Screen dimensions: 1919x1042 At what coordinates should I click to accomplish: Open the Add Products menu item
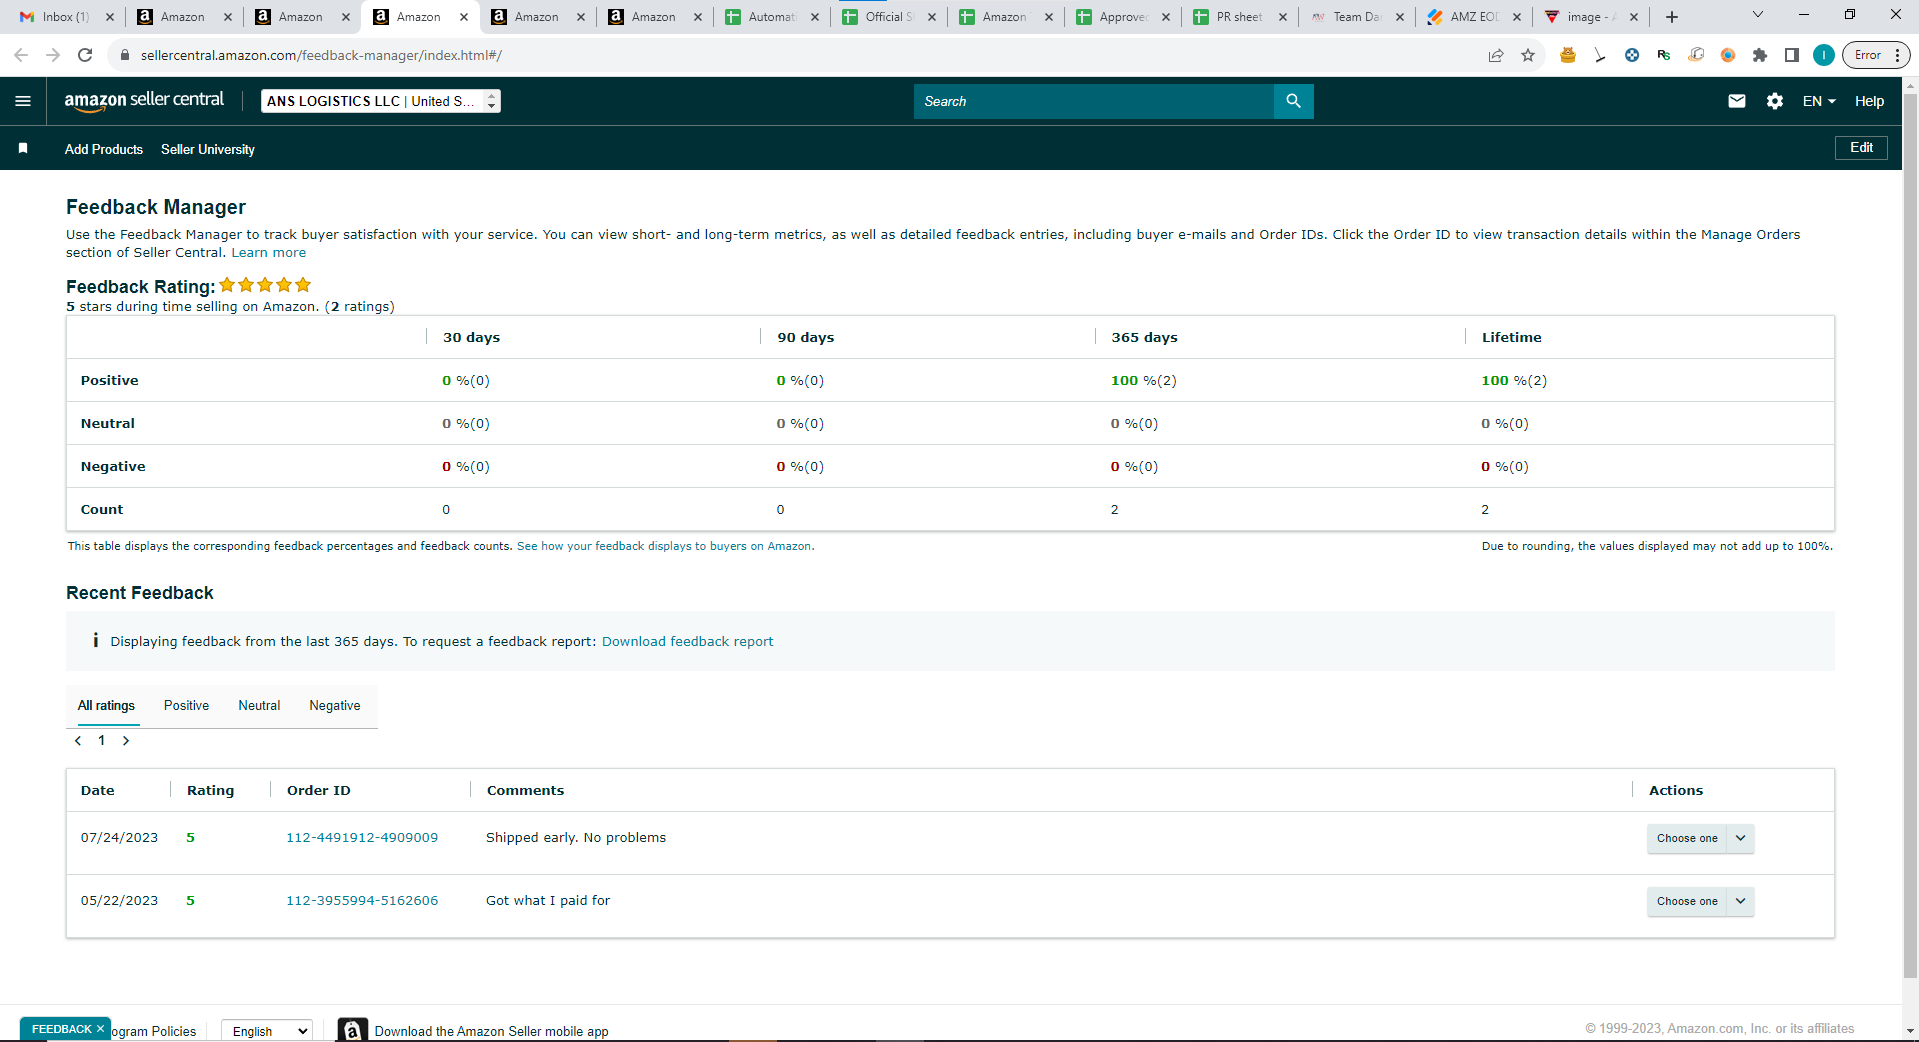pyautogui.click(x=104, y=149)
